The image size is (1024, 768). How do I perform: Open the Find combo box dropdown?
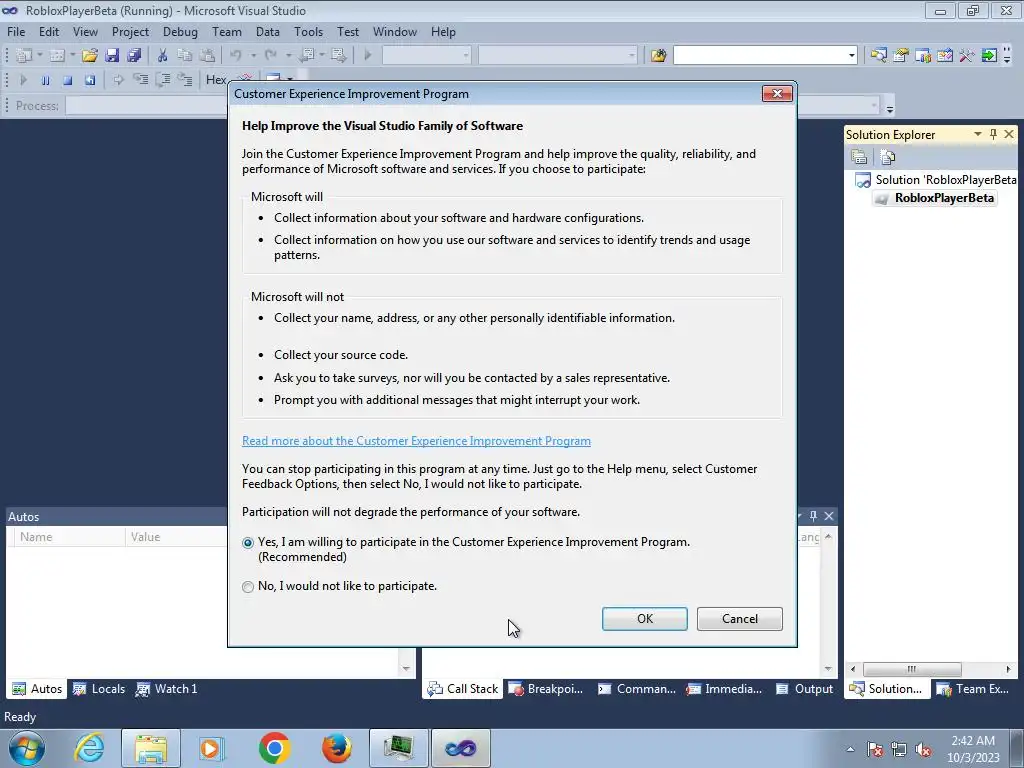(851, 56)
